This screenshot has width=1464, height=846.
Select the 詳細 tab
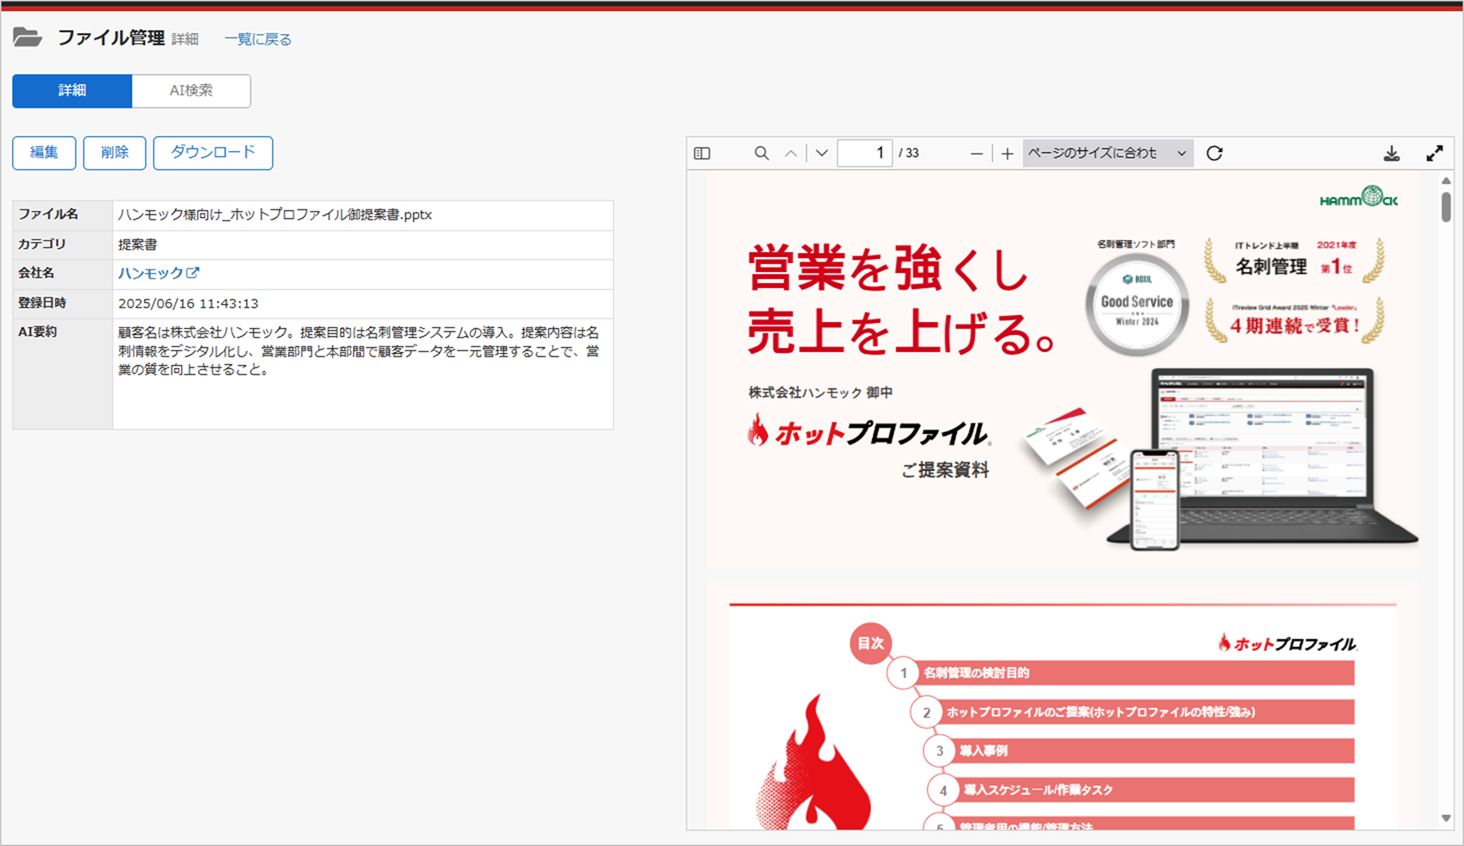(x=72, y=90)
